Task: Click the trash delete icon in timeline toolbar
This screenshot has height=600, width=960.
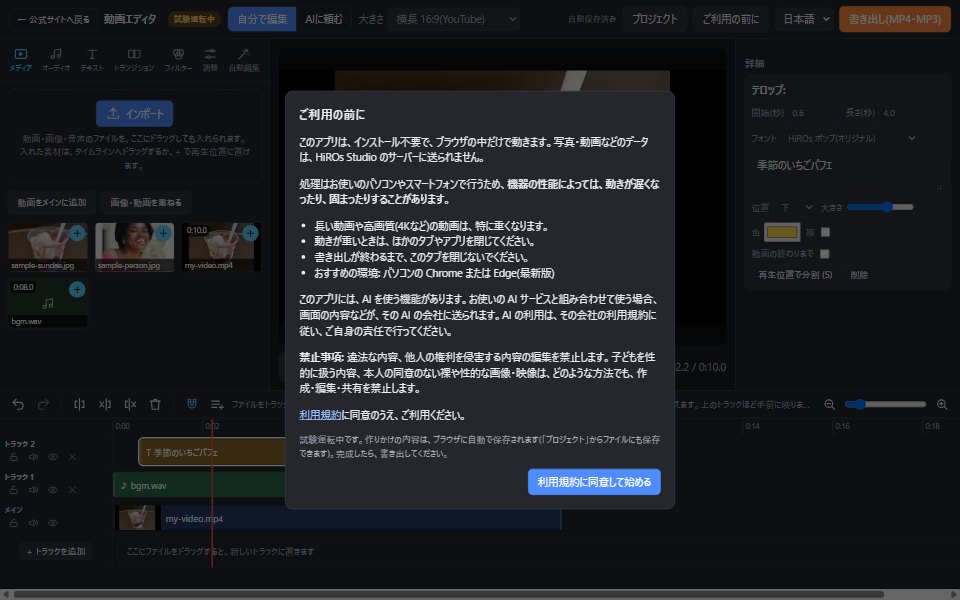Action: click(x=156, y=405)
